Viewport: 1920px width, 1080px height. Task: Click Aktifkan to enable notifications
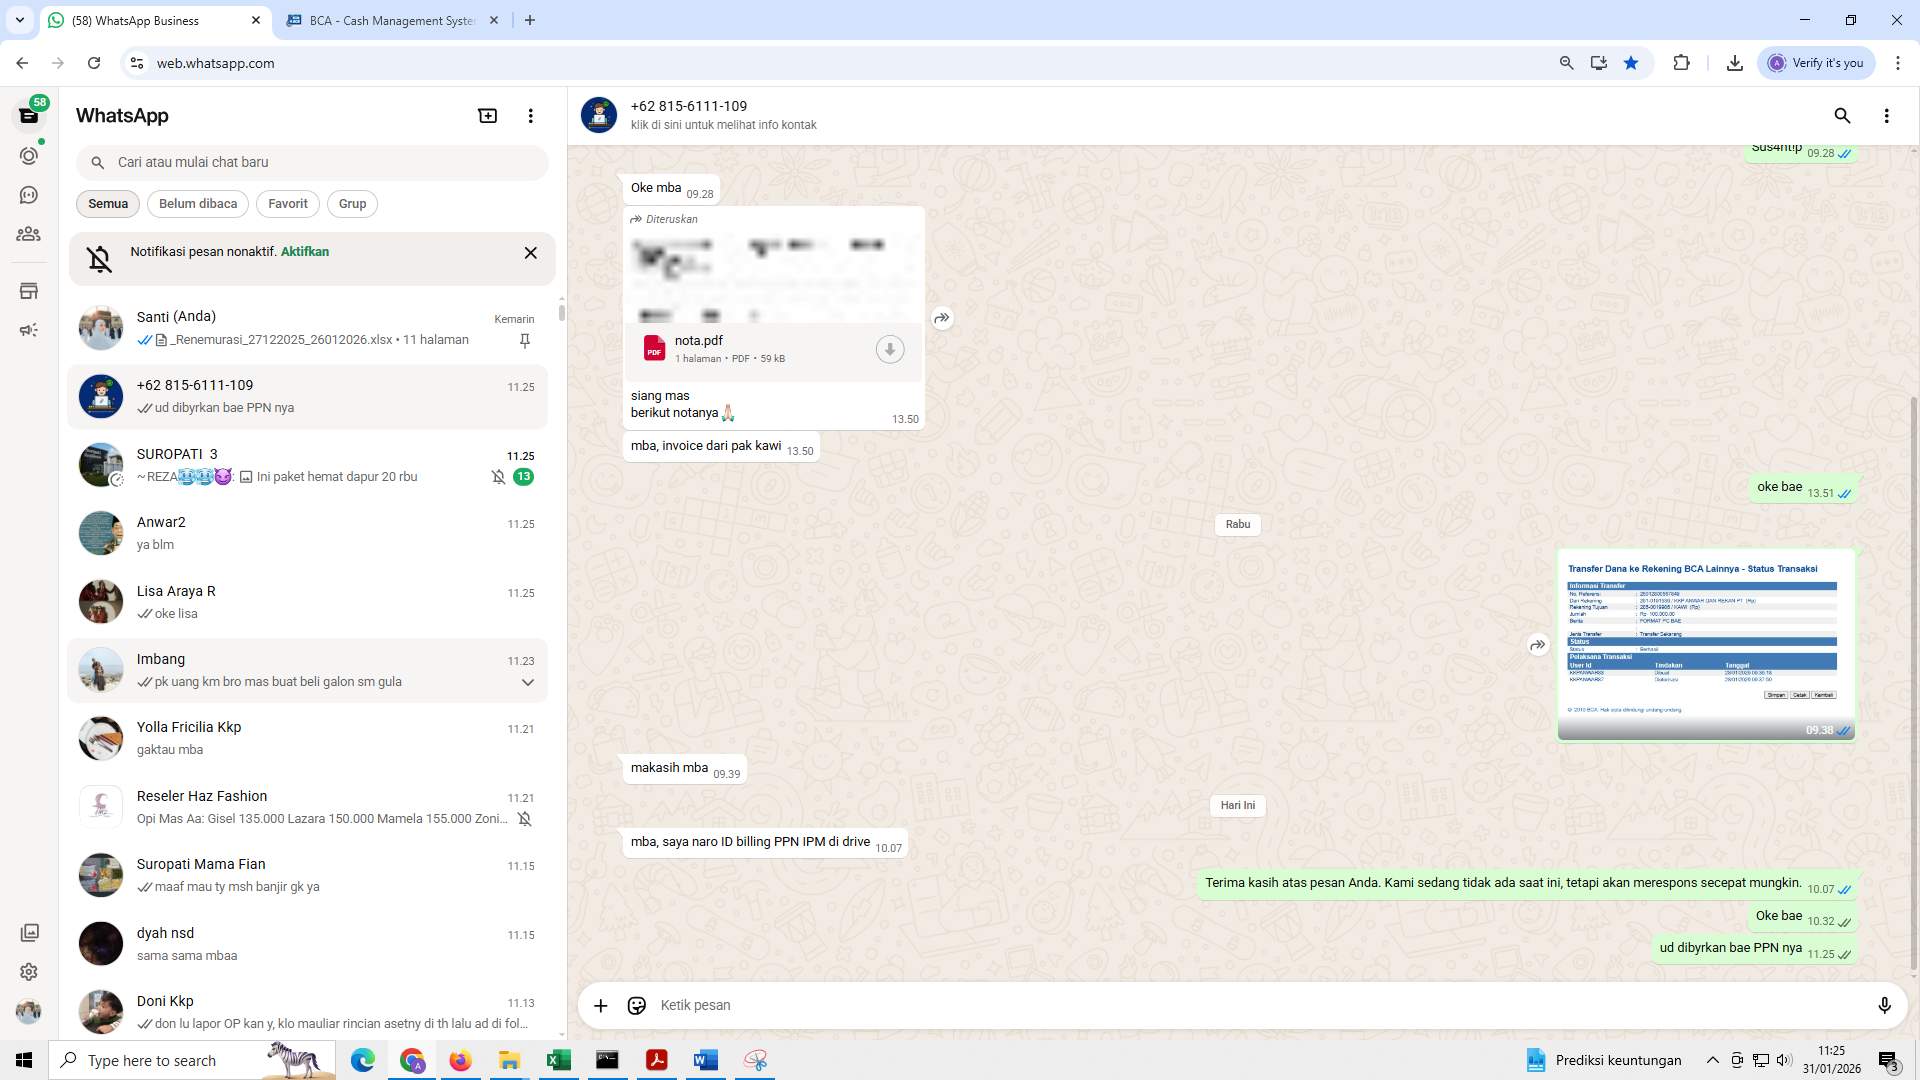[303, 252]
